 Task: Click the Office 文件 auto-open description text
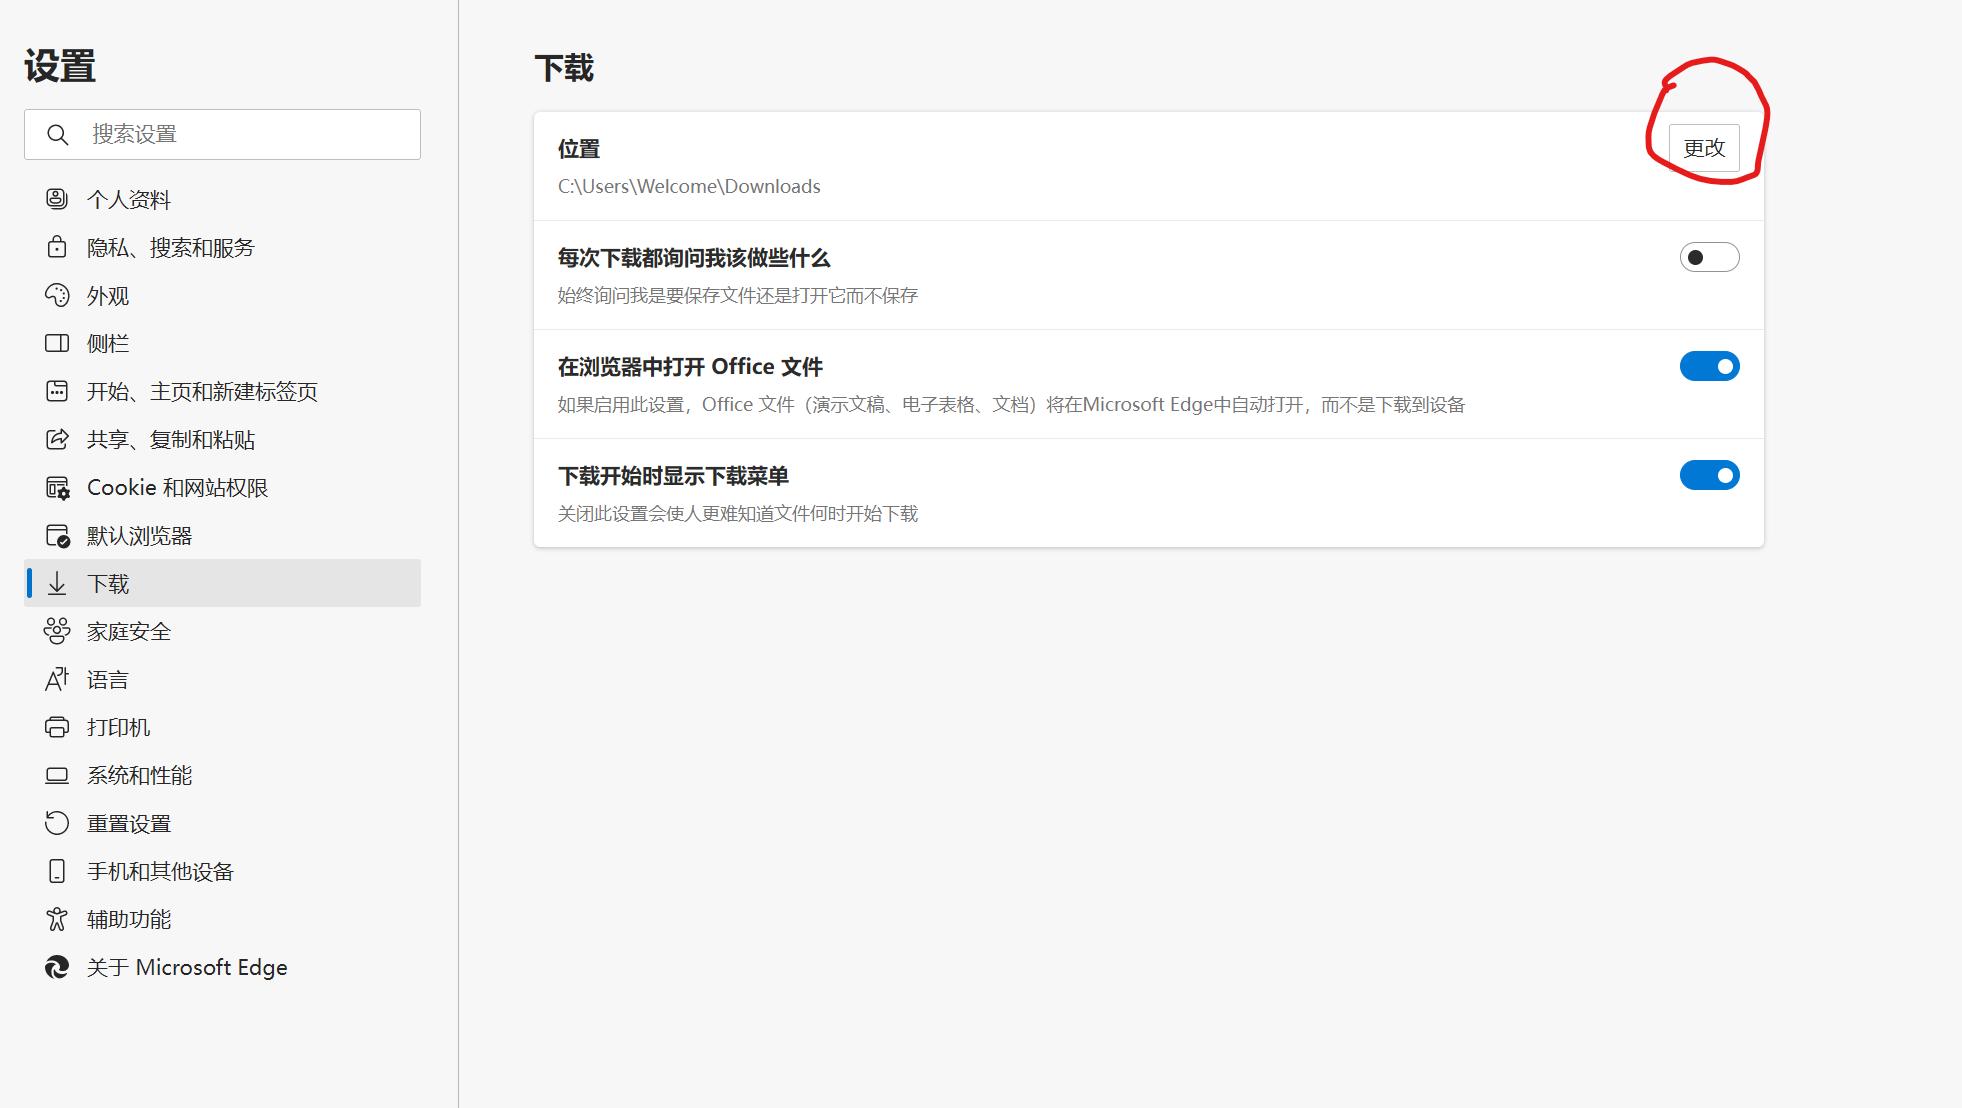tap(1011, 404)
